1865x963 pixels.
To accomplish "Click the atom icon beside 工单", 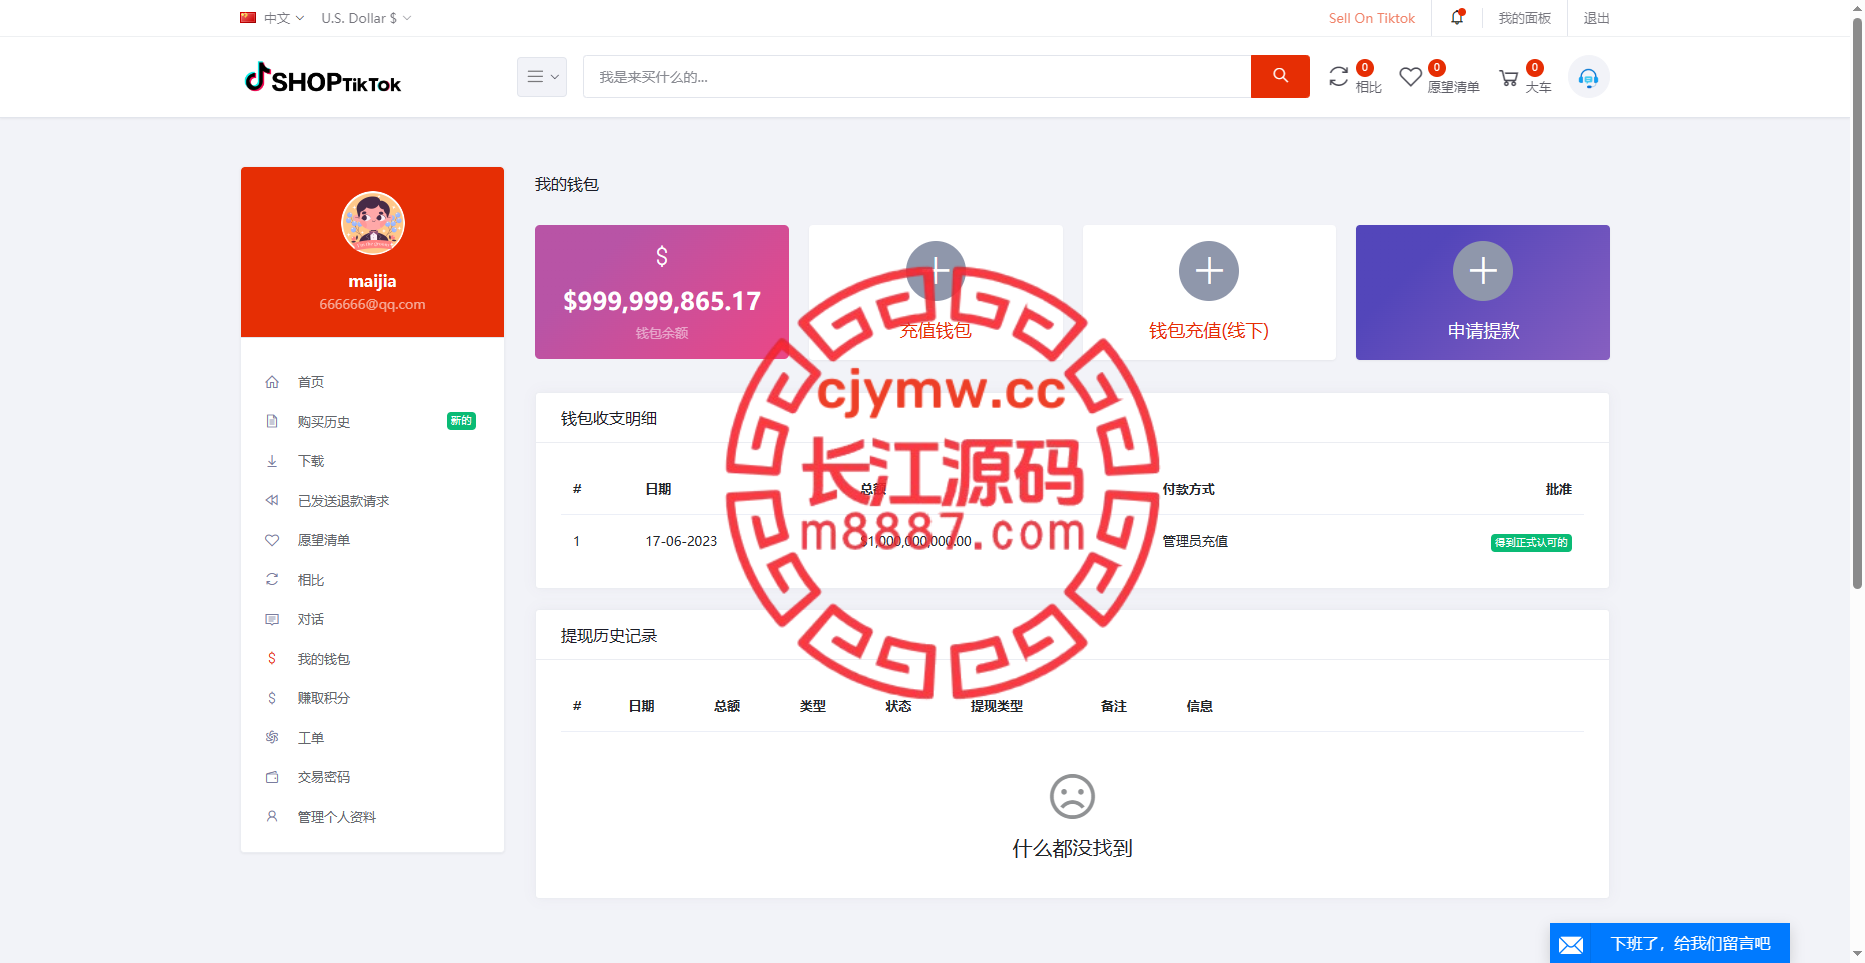I will (x=272, y=737).
